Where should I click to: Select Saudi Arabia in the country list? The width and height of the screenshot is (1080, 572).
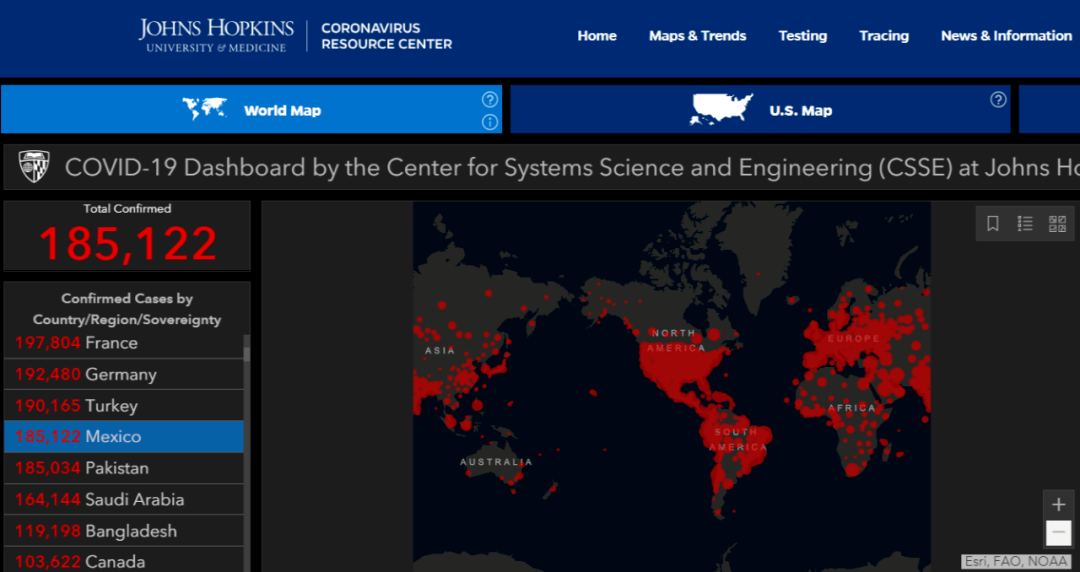pos(124,500)
